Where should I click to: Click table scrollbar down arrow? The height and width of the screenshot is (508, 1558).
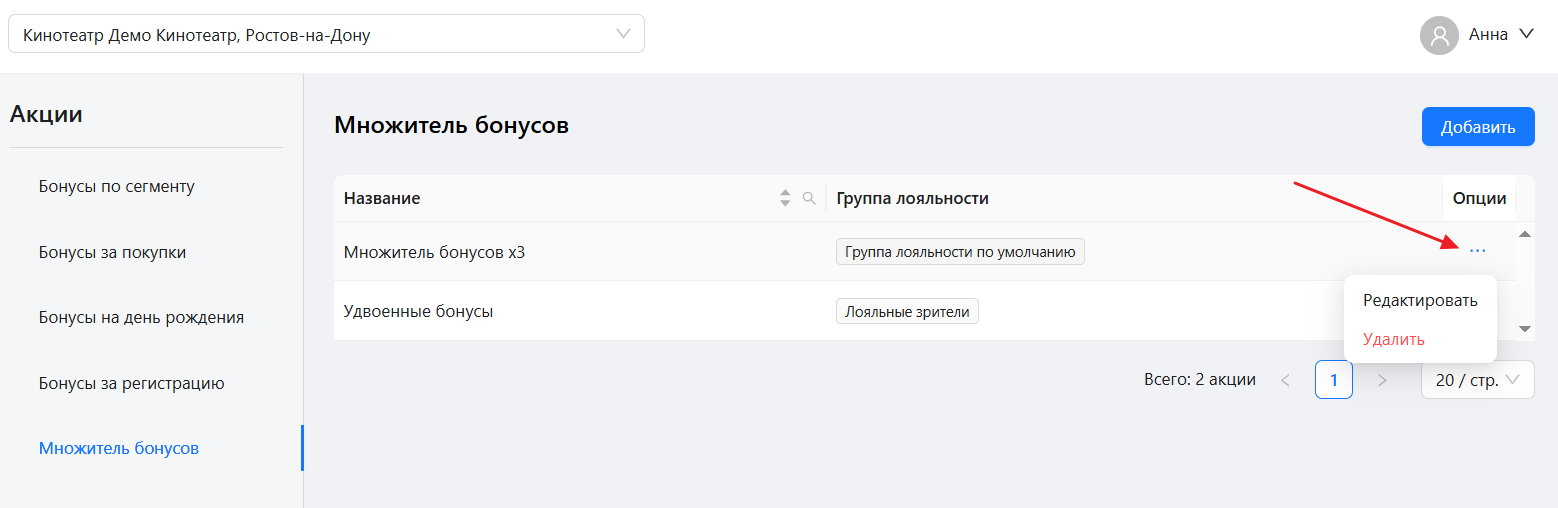click(x=1525, y=328)
